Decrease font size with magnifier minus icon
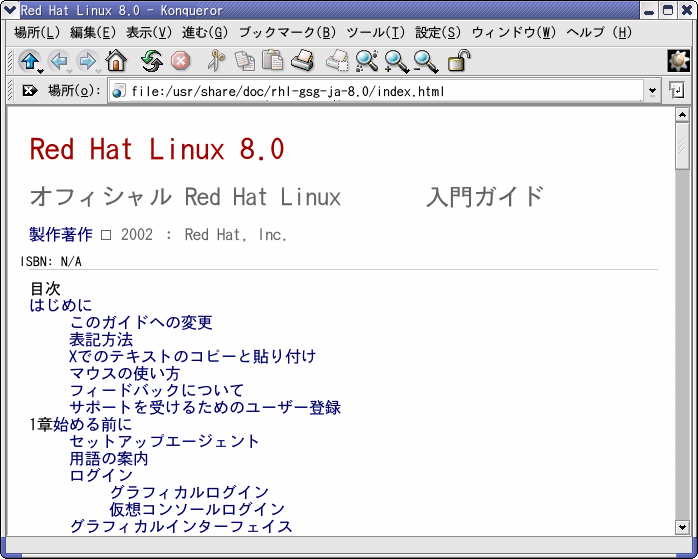 tap(426, 61)
